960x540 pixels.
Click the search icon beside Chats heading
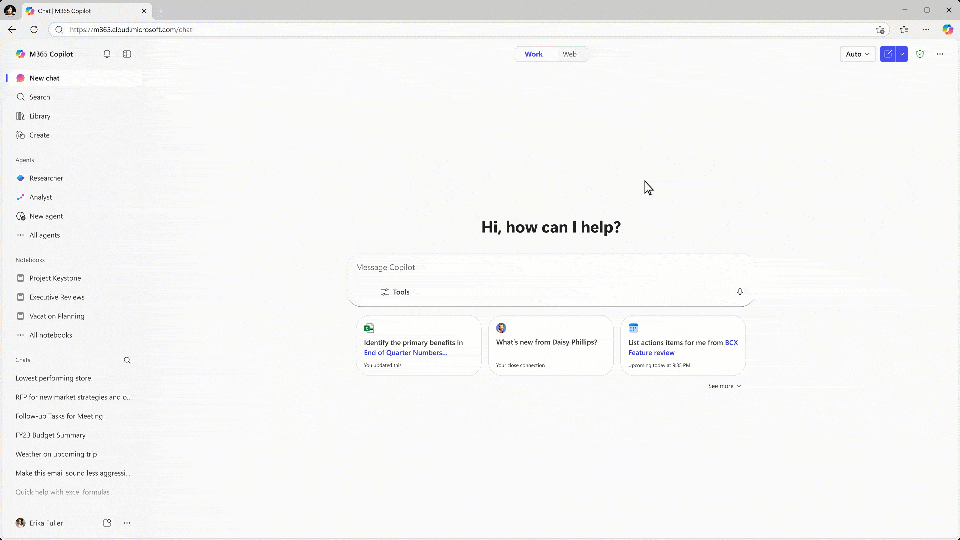[x=127, y=360]
